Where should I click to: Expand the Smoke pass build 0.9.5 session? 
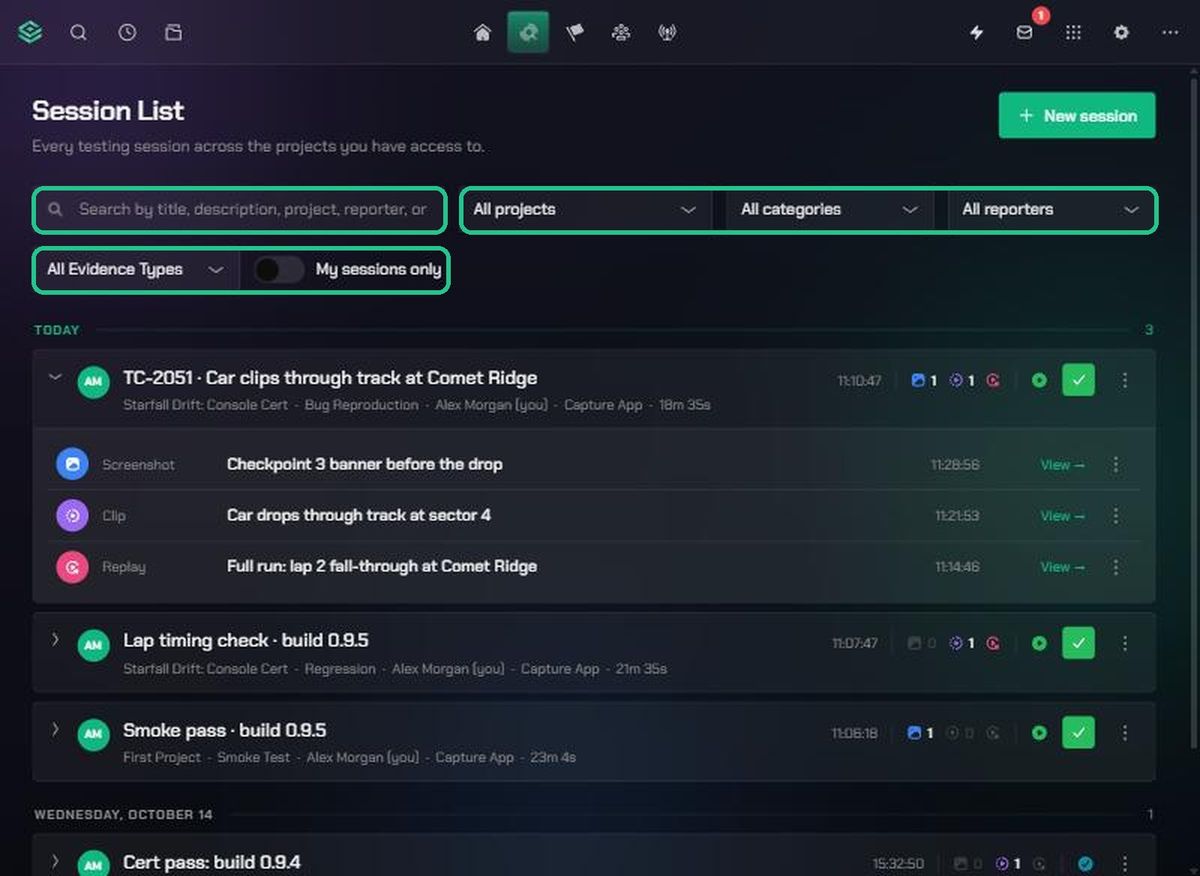(55, 730)
